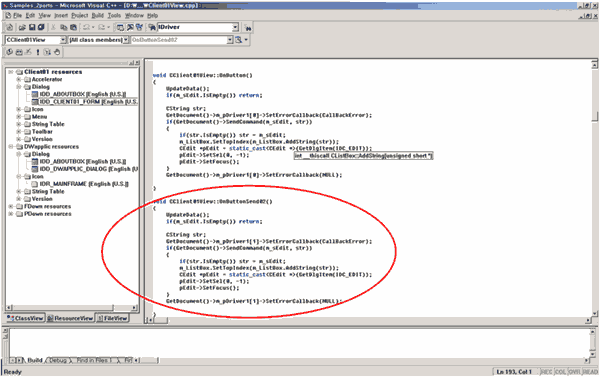Open the Insert menu
This screenshot has width=600, height=377.
61,15
